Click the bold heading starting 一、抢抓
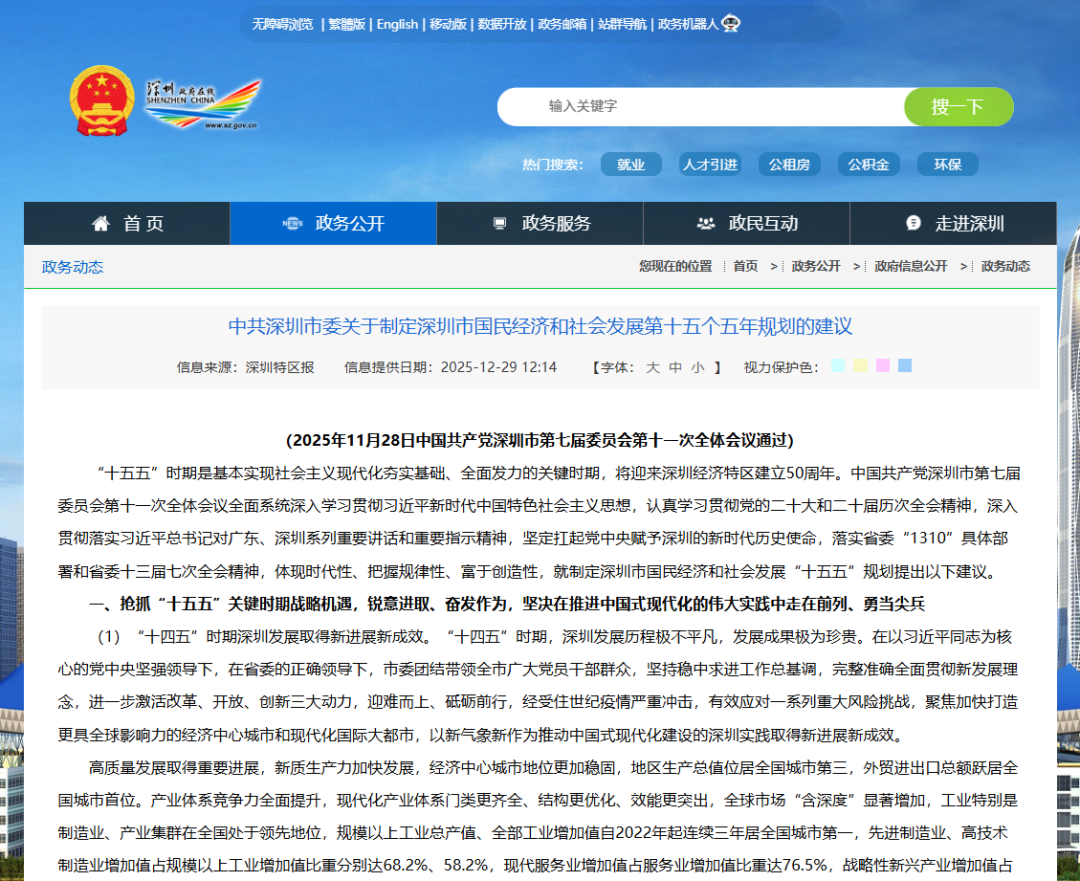1080x881 pixels. coord(506,604)
